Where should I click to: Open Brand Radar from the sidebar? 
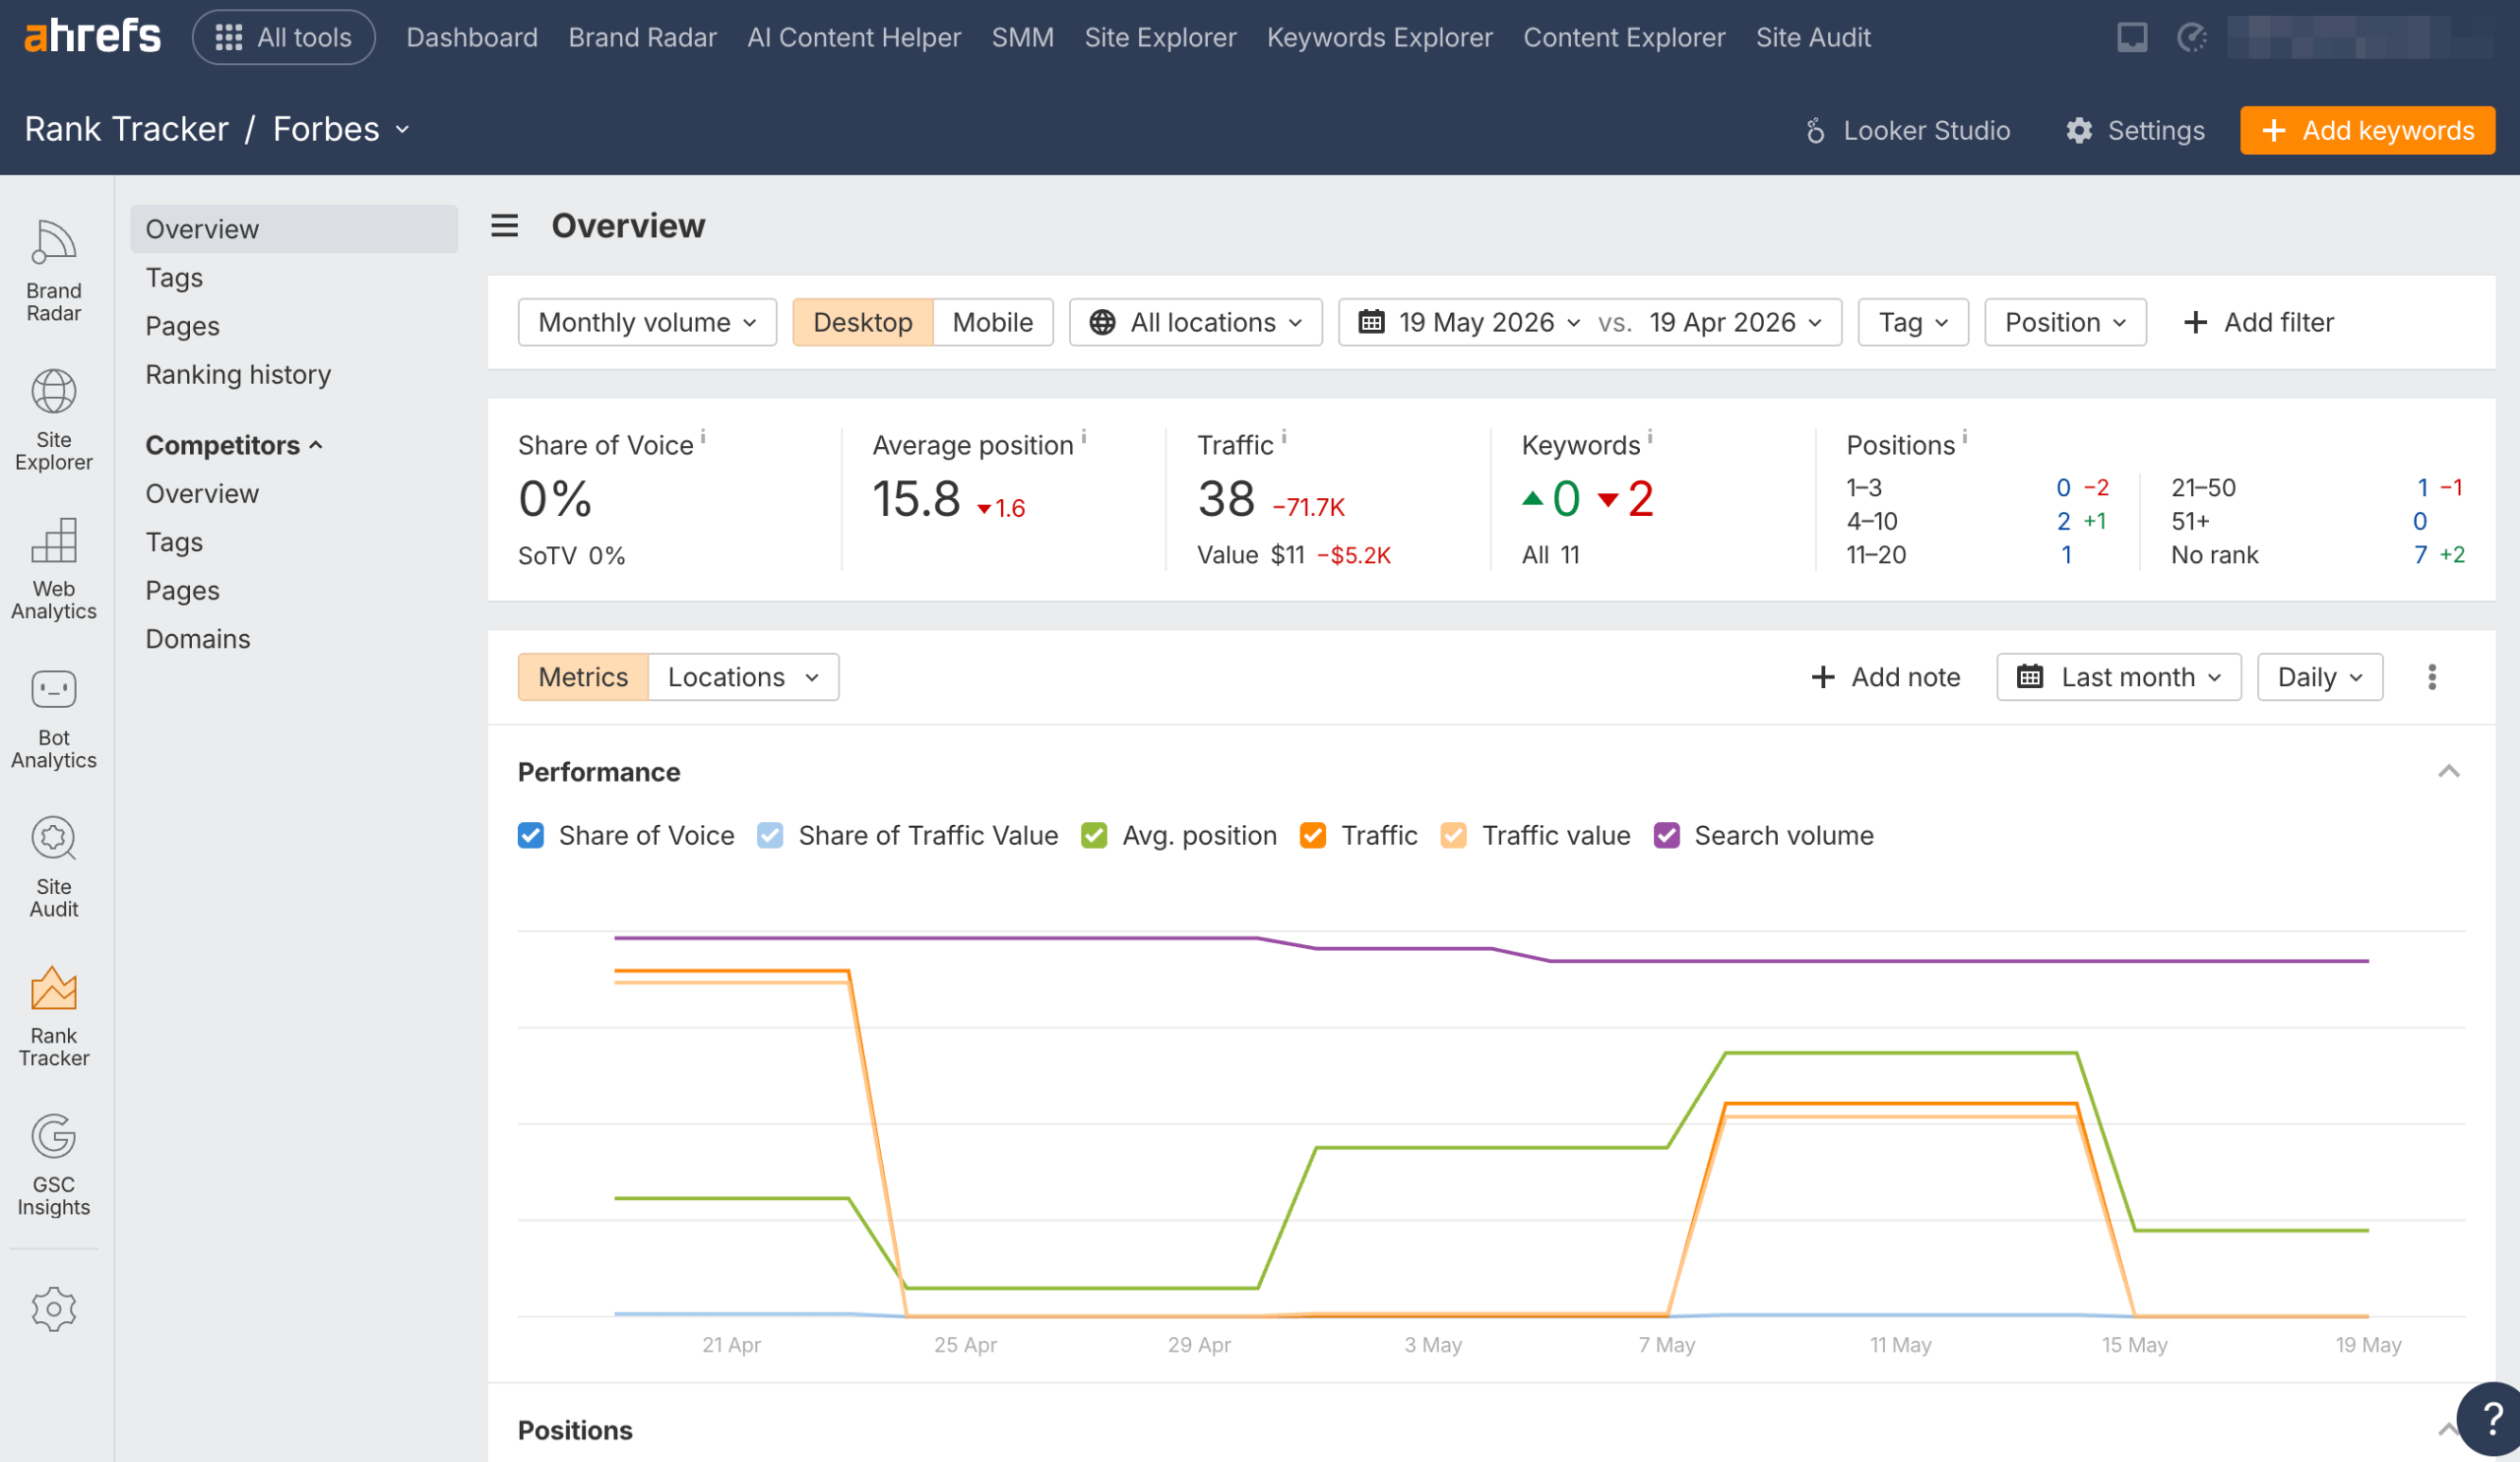(x=54, y=272)
